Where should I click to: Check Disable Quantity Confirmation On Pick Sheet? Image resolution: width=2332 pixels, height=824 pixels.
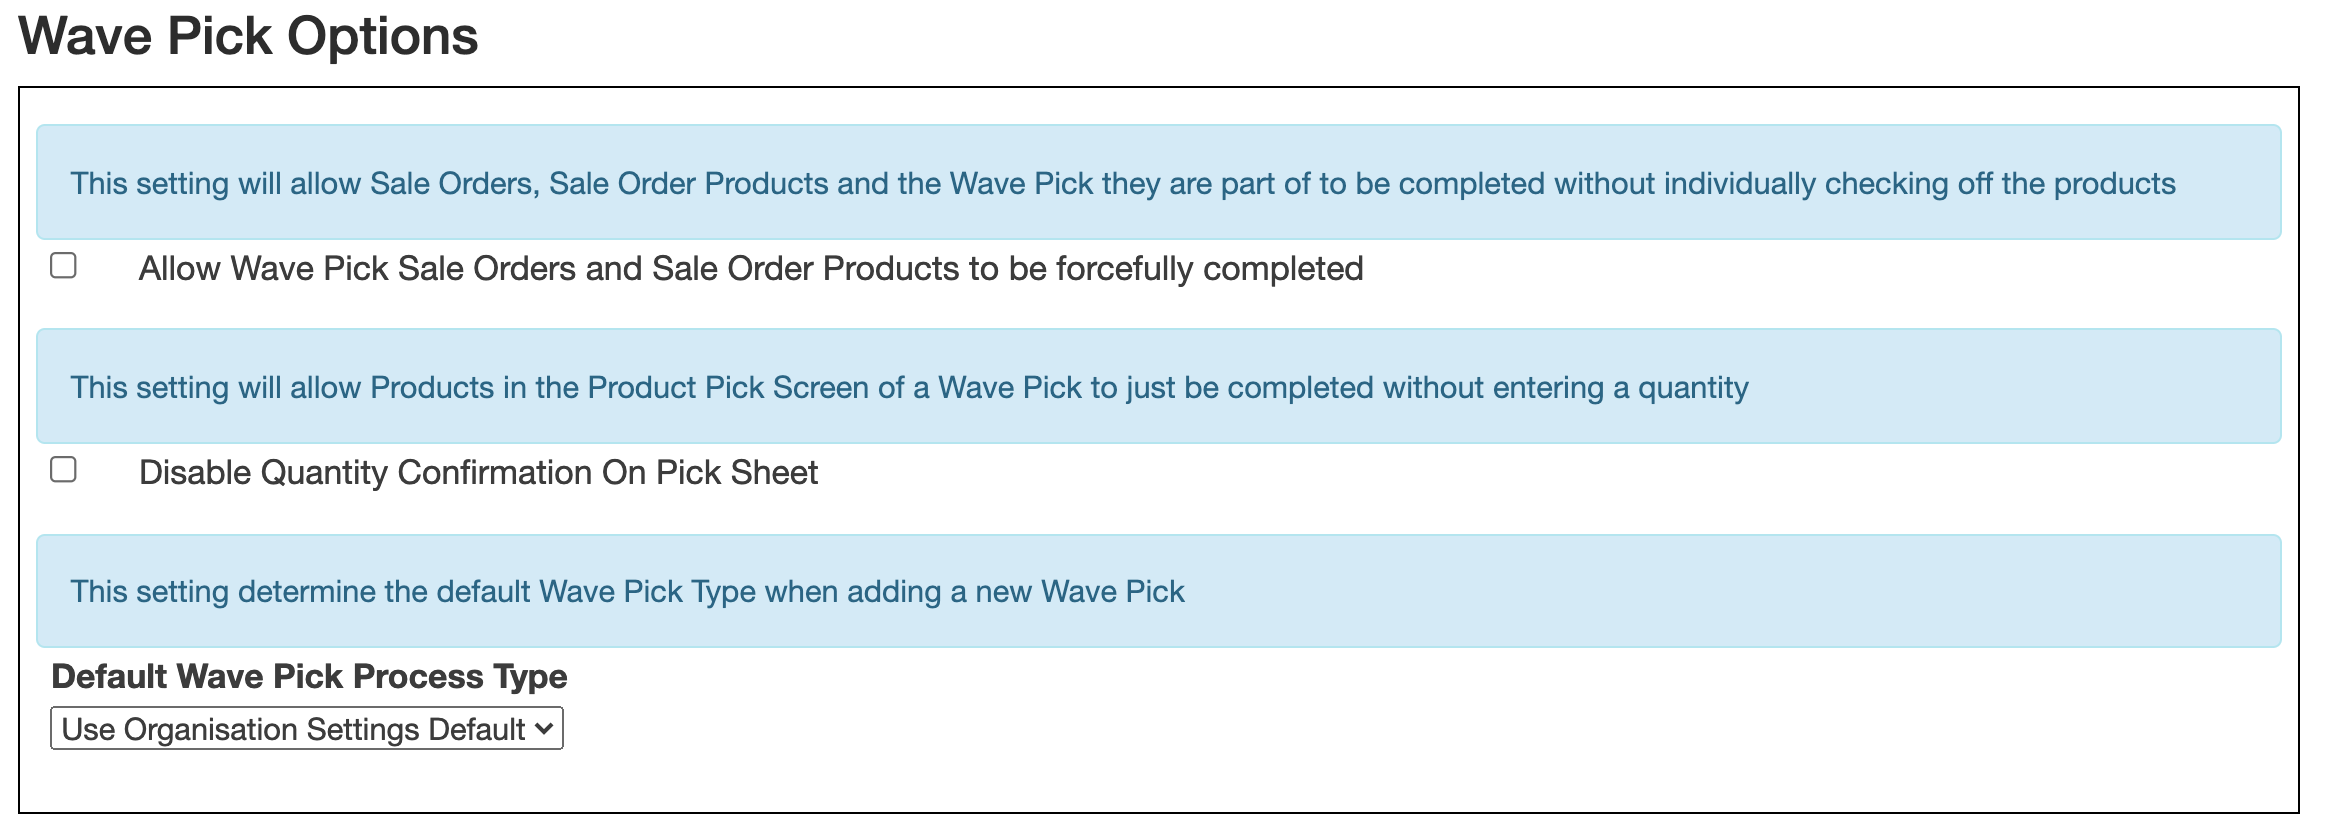(62, 467)
